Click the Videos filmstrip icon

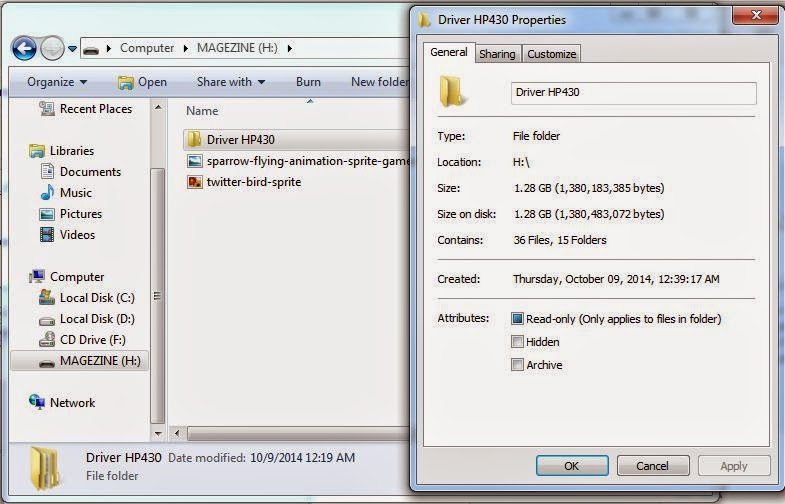point(47,235)
